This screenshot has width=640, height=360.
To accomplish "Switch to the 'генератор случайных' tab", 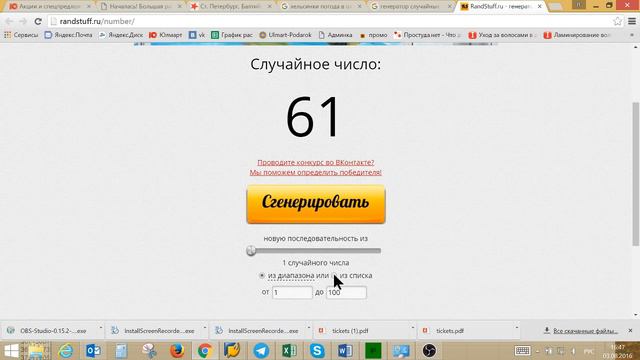I will click(411, 7).
